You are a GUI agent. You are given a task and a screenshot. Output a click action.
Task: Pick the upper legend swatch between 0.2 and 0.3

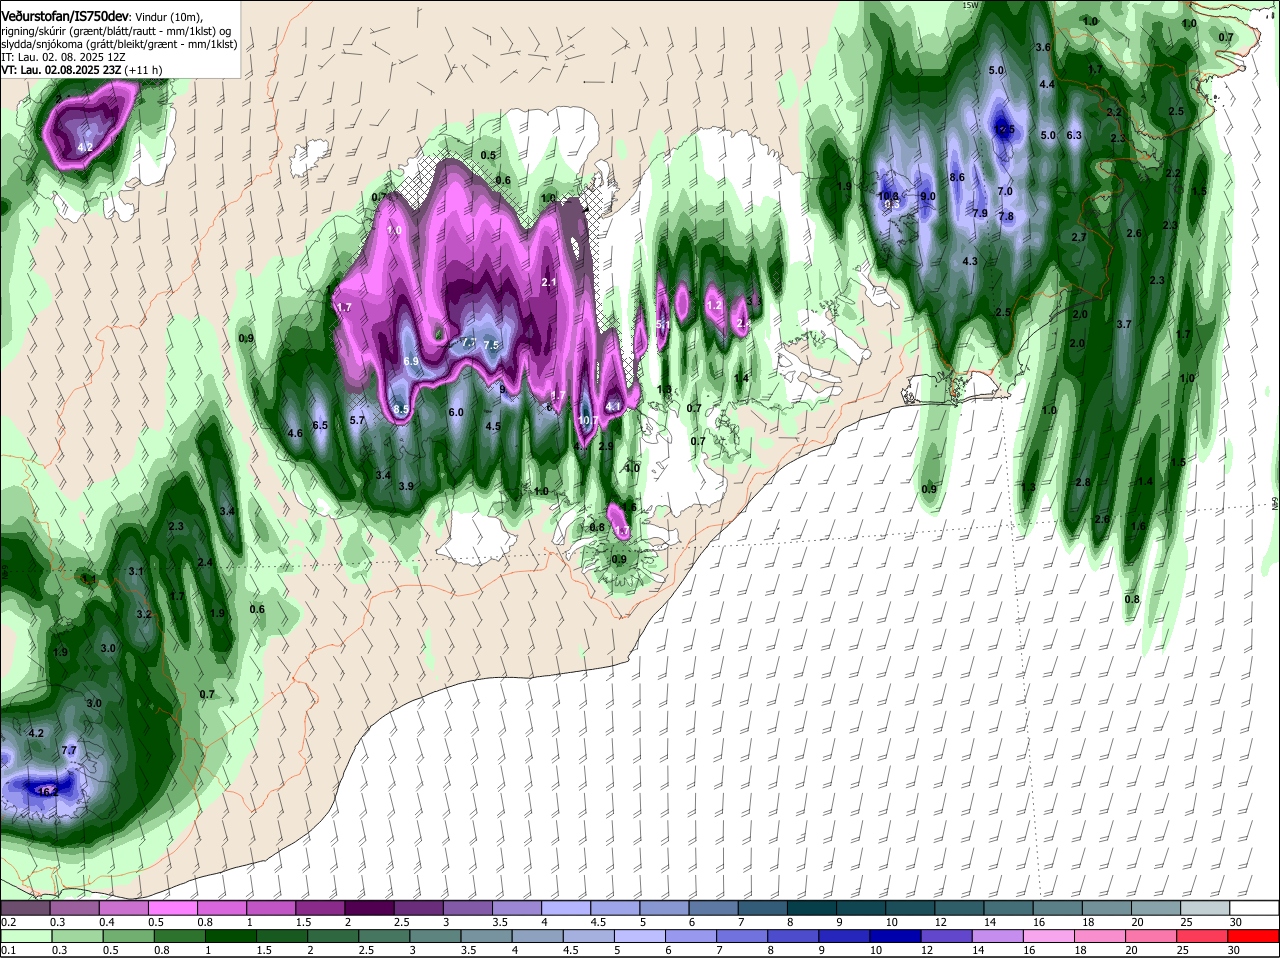tap(25, 908)
